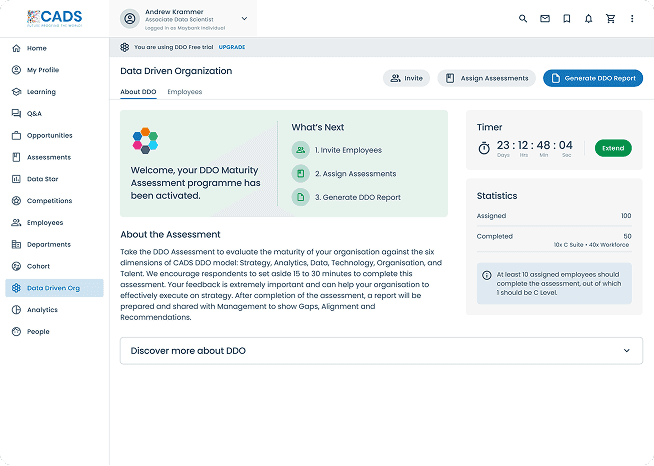This screenshot has width=654, height=466.
Task: Go to Competitions in the sidebar
Action: [x=49, y=201]
